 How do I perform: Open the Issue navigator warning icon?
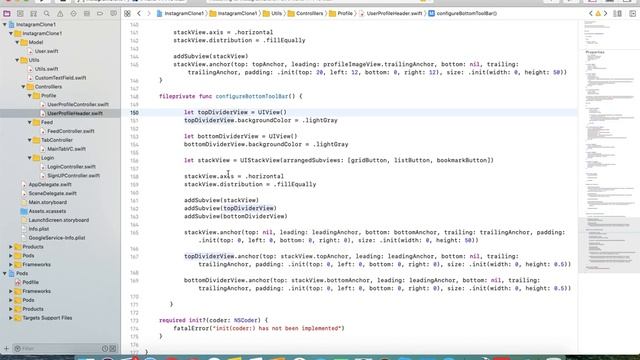tap(60, 13)
